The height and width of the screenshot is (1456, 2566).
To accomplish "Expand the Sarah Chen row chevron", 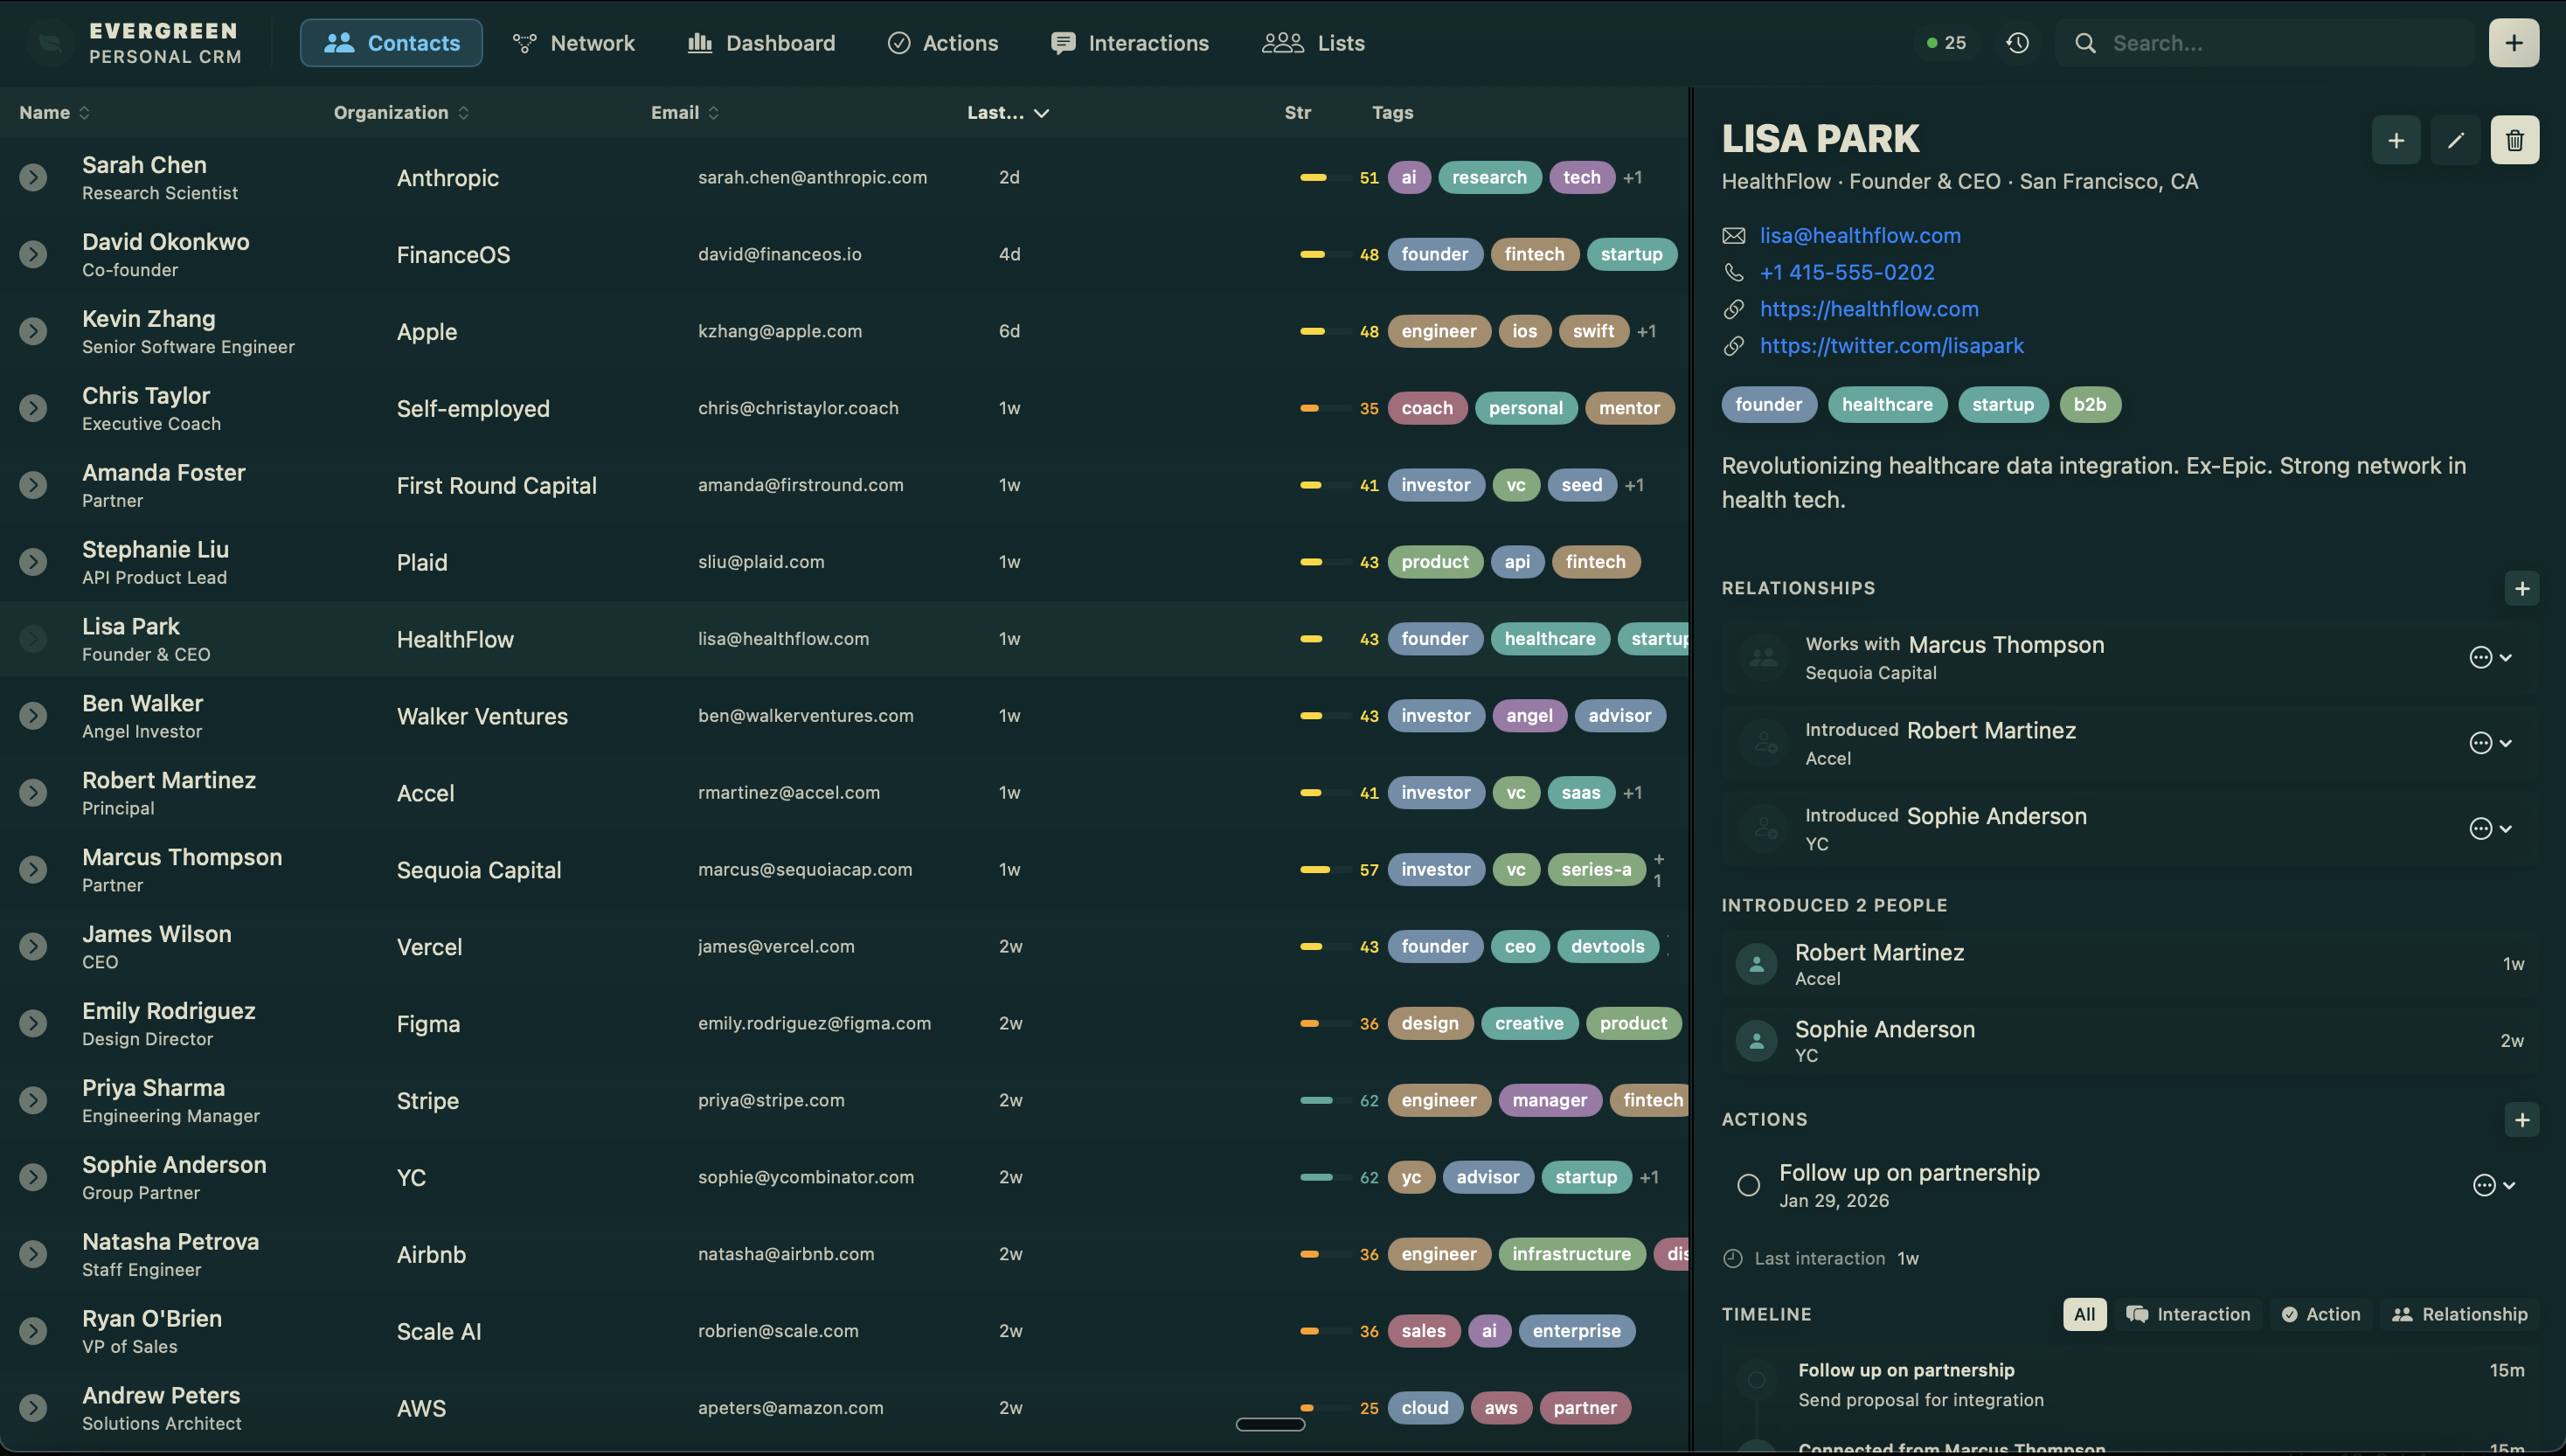I will (33, 178).
